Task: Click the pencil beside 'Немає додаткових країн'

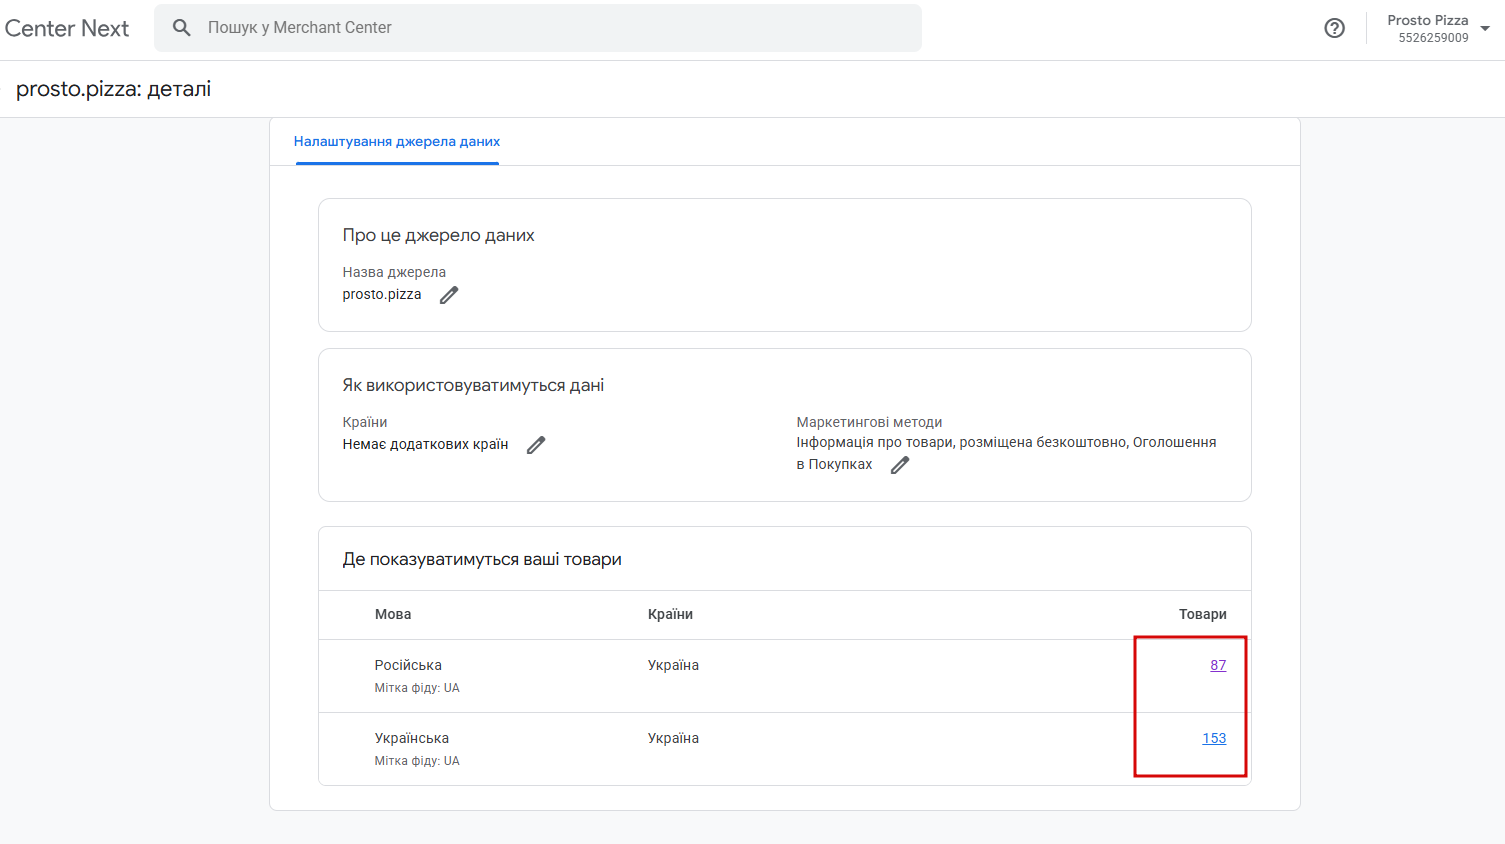Action: coord(536,445)
